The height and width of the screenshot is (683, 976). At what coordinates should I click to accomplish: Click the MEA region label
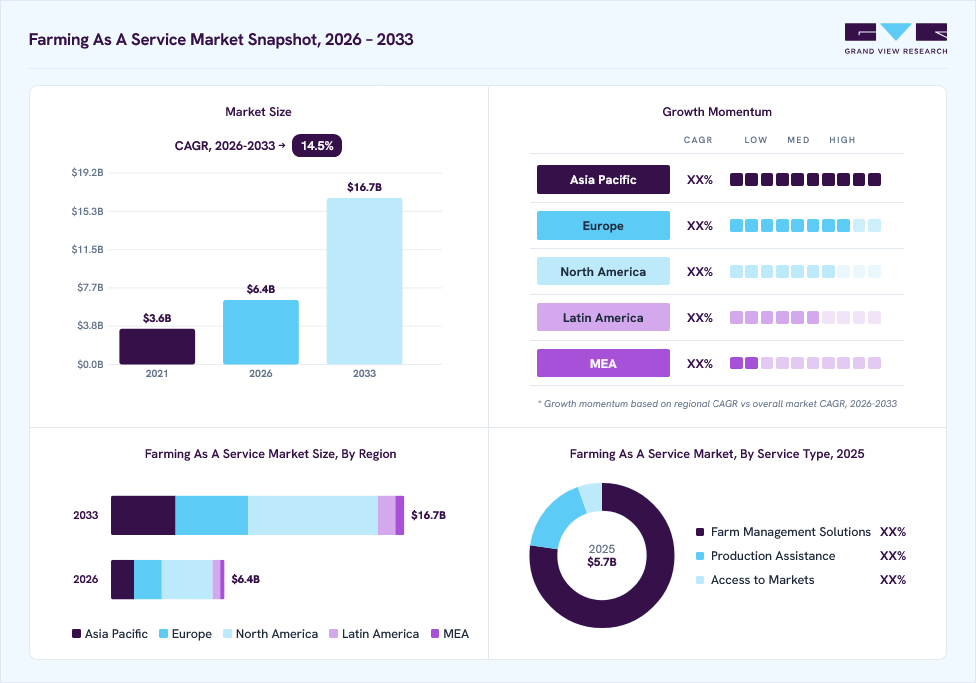[x=603, y=364]
